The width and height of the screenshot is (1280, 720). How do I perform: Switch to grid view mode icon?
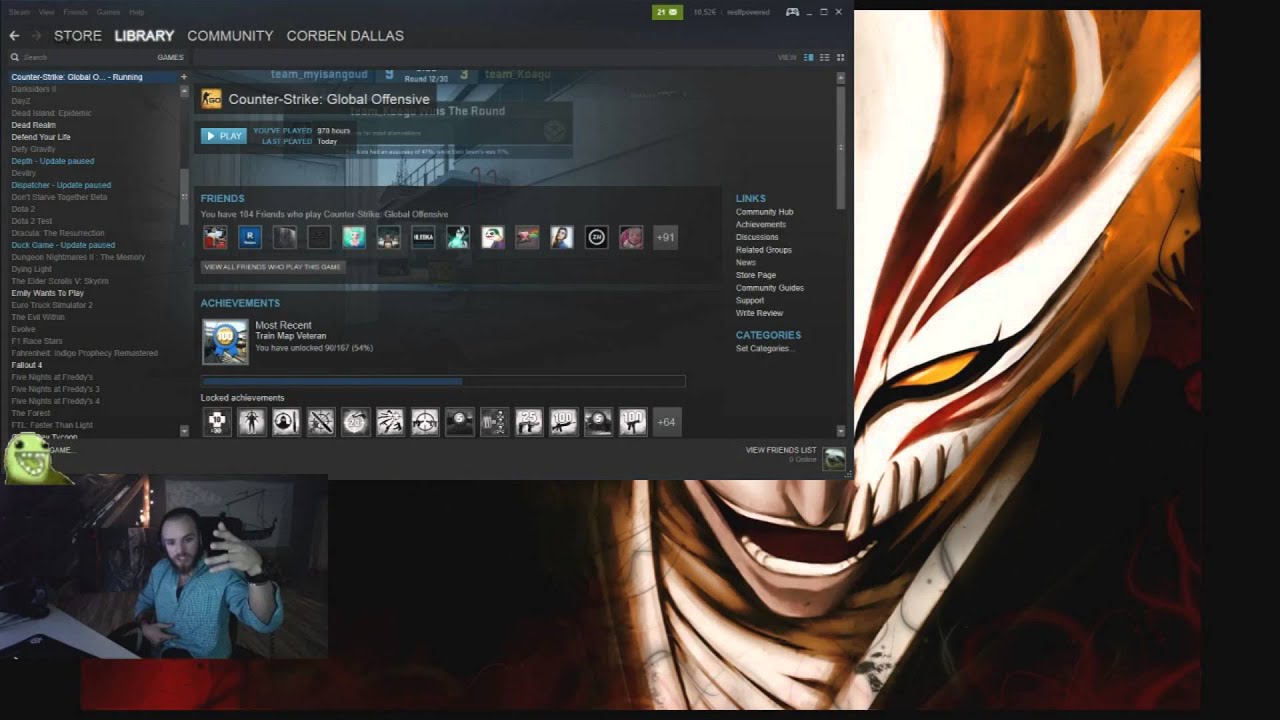(x=840, y=57)
